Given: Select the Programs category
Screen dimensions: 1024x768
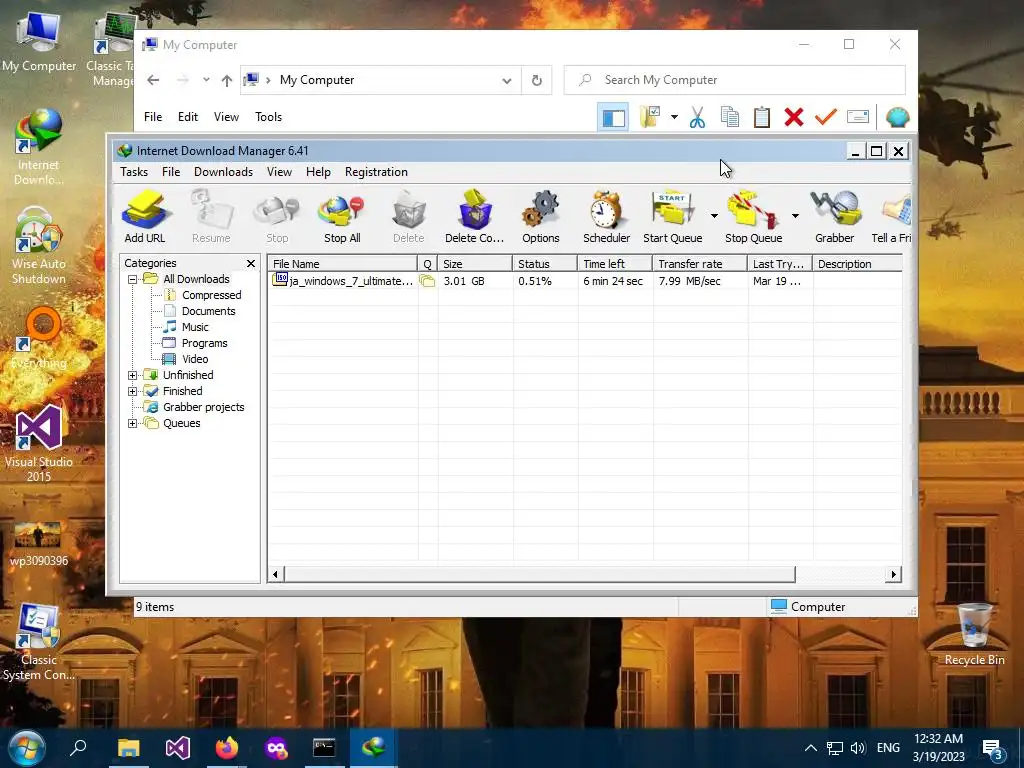Looking at the screenshot, I should (204, 344).
